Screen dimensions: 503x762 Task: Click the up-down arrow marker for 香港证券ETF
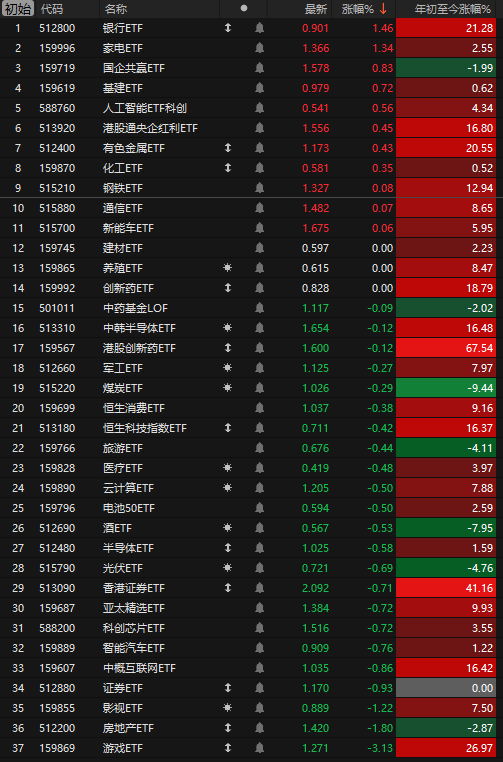click(x=227, y=588)
